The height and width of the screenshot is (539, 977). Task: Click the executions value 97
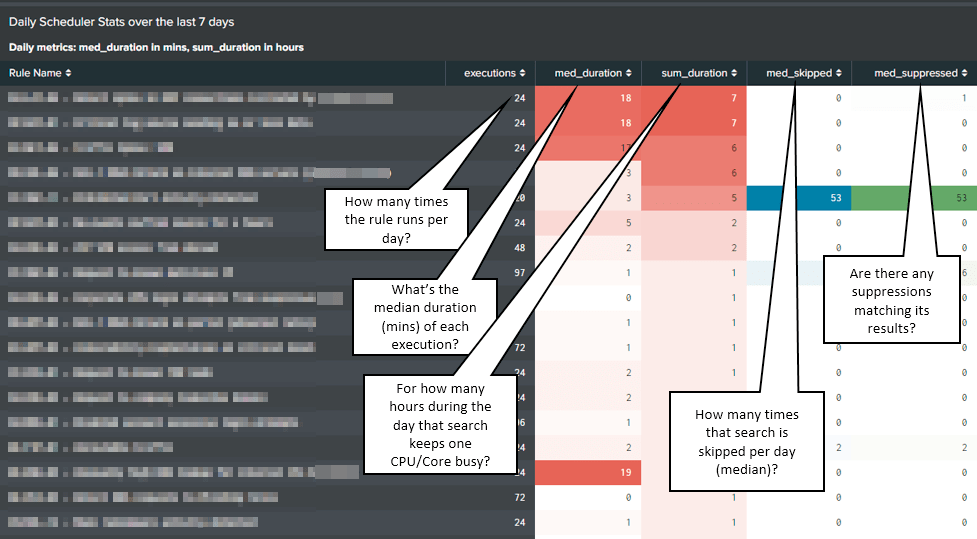(518, 272)
